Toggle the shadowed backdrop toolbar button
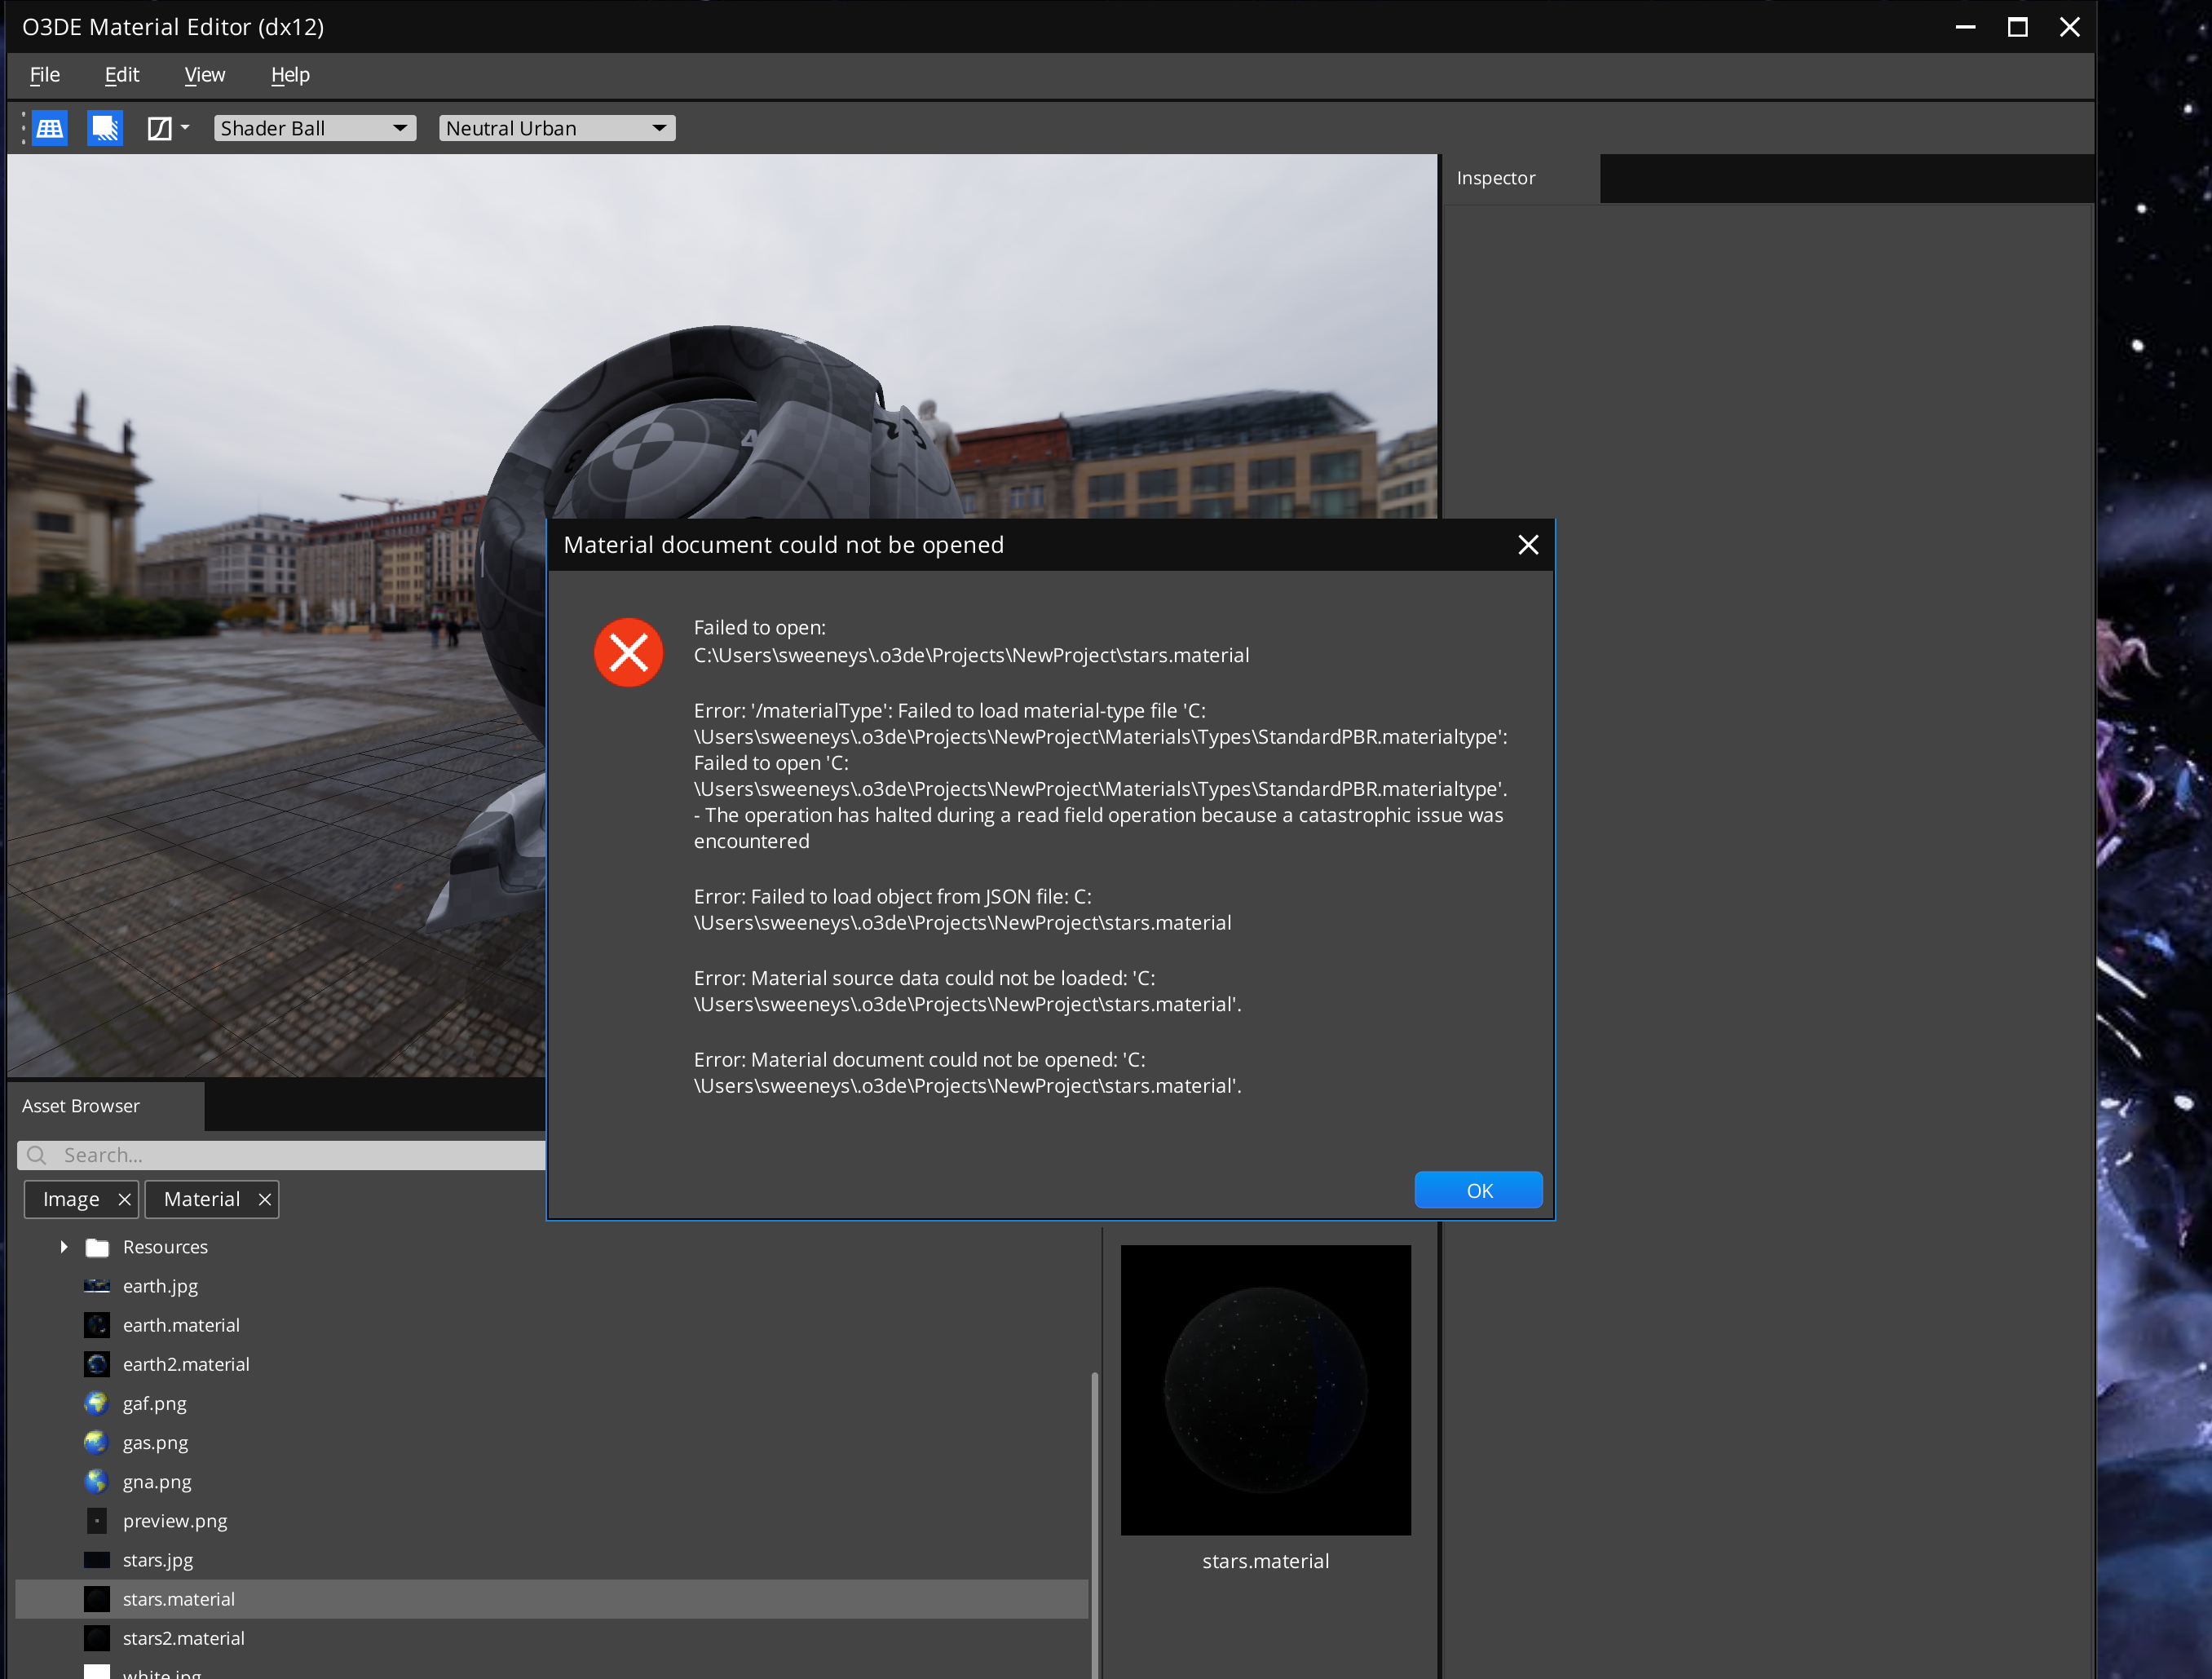Viewport: 2212px width, 1679px height. tap(105, 128)
